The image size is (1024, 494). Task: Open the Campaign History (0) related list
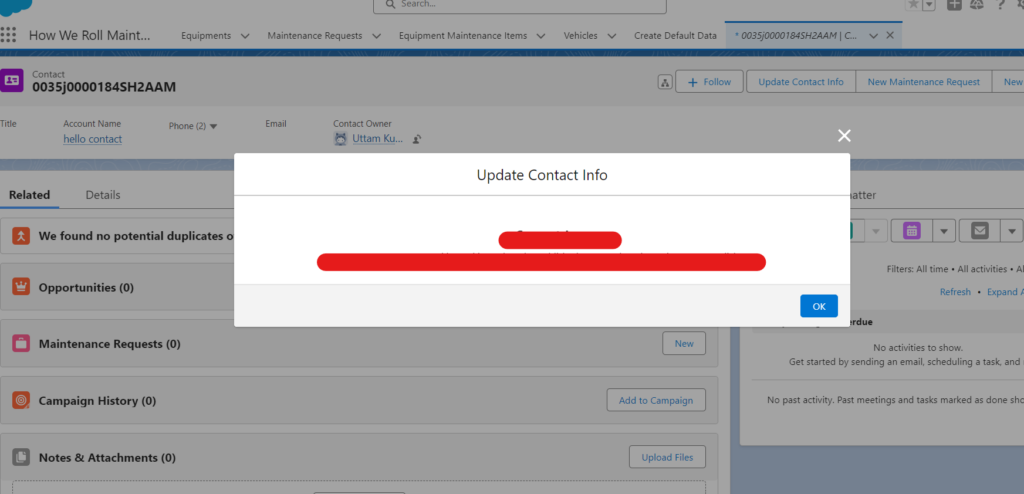coord(97,401)
